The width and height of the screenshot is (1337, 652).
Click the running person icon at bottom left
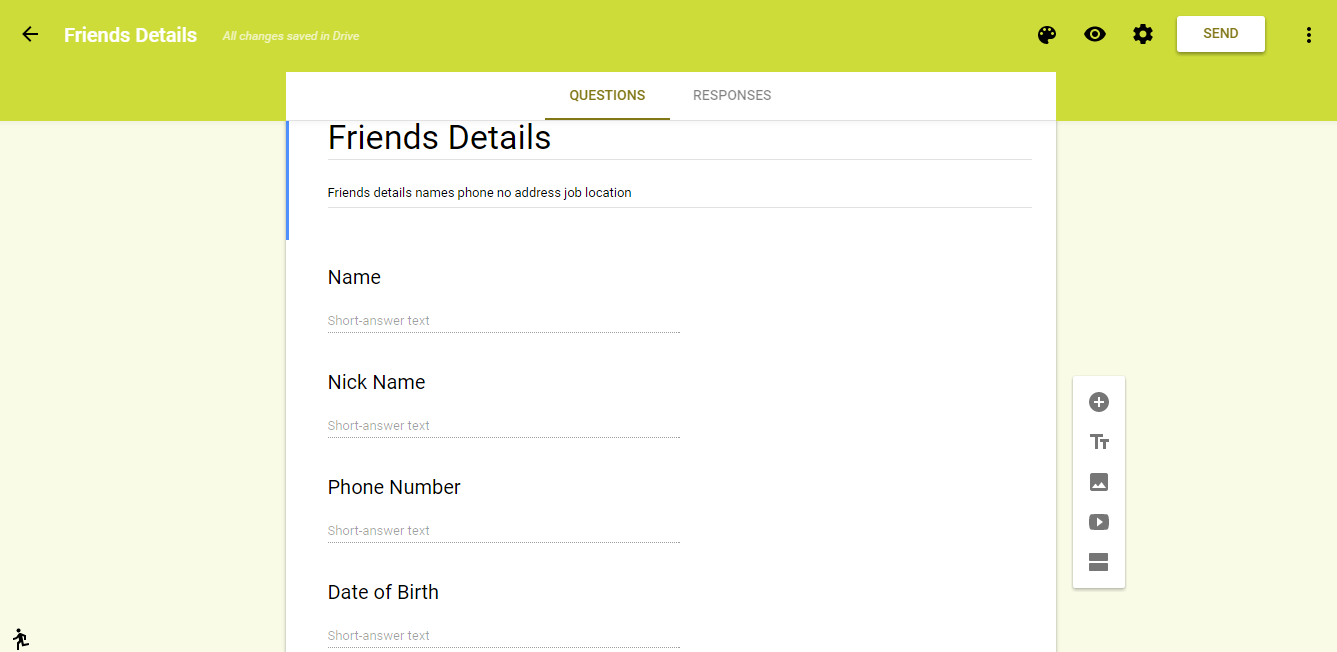pos(21,639)
